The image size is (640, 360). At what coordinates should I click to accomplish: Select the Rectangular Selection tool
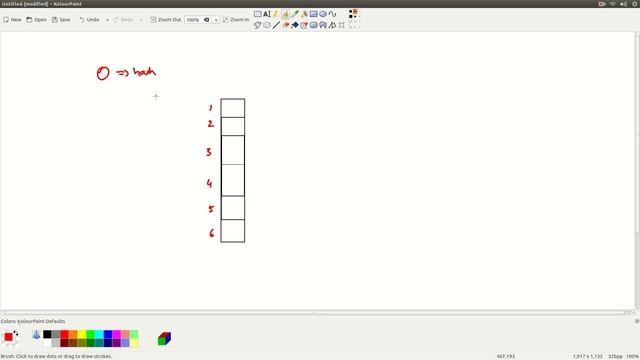(258, 14)
